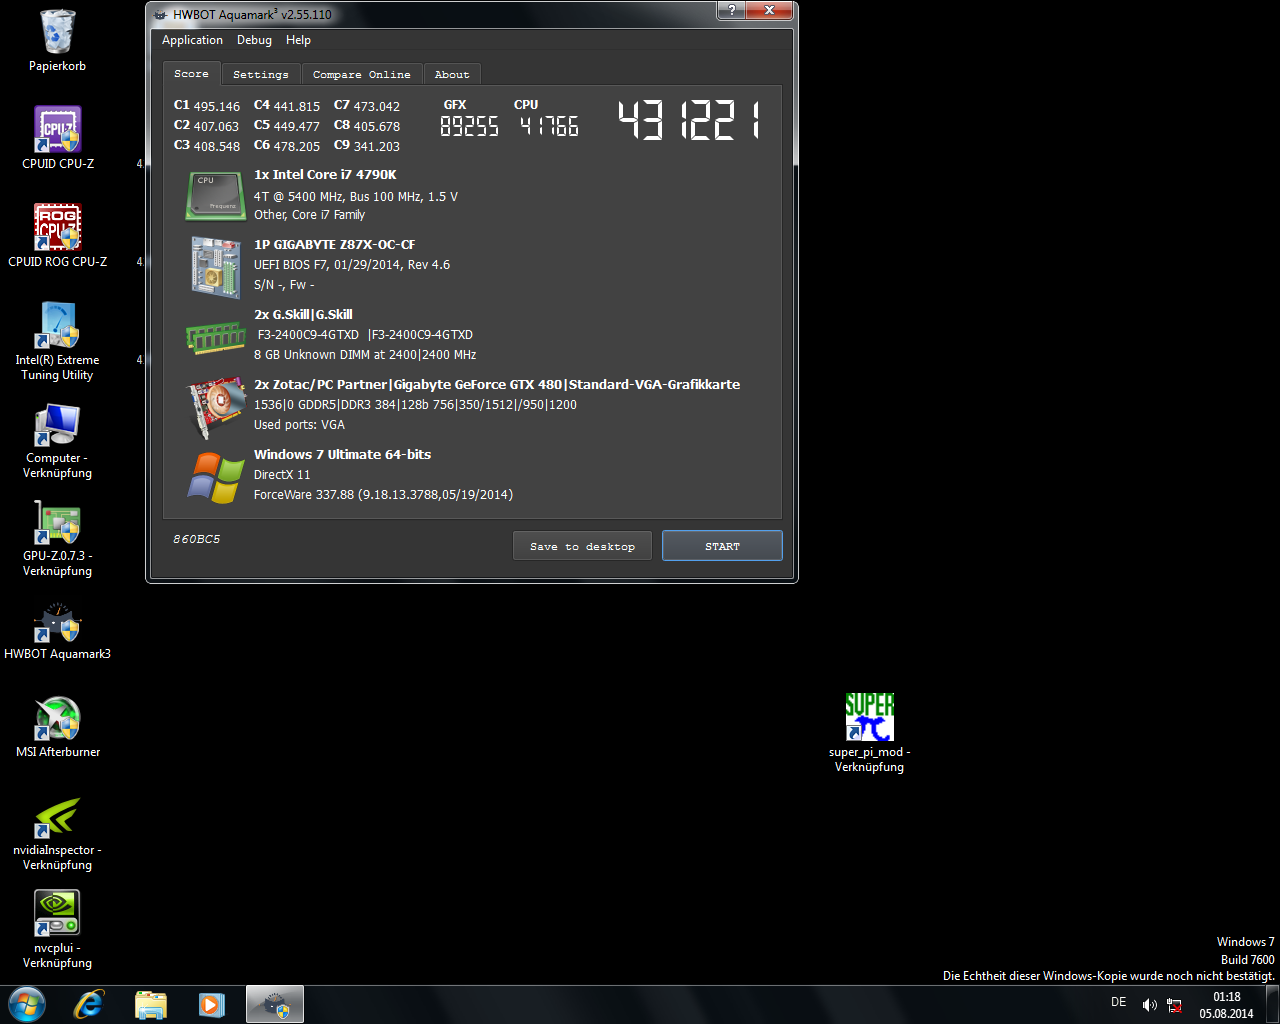
Task: Click the '4T @ 5400 MHz, Bus 100 MHz, 1.5 V' line
Action: [x=356, y=196]
